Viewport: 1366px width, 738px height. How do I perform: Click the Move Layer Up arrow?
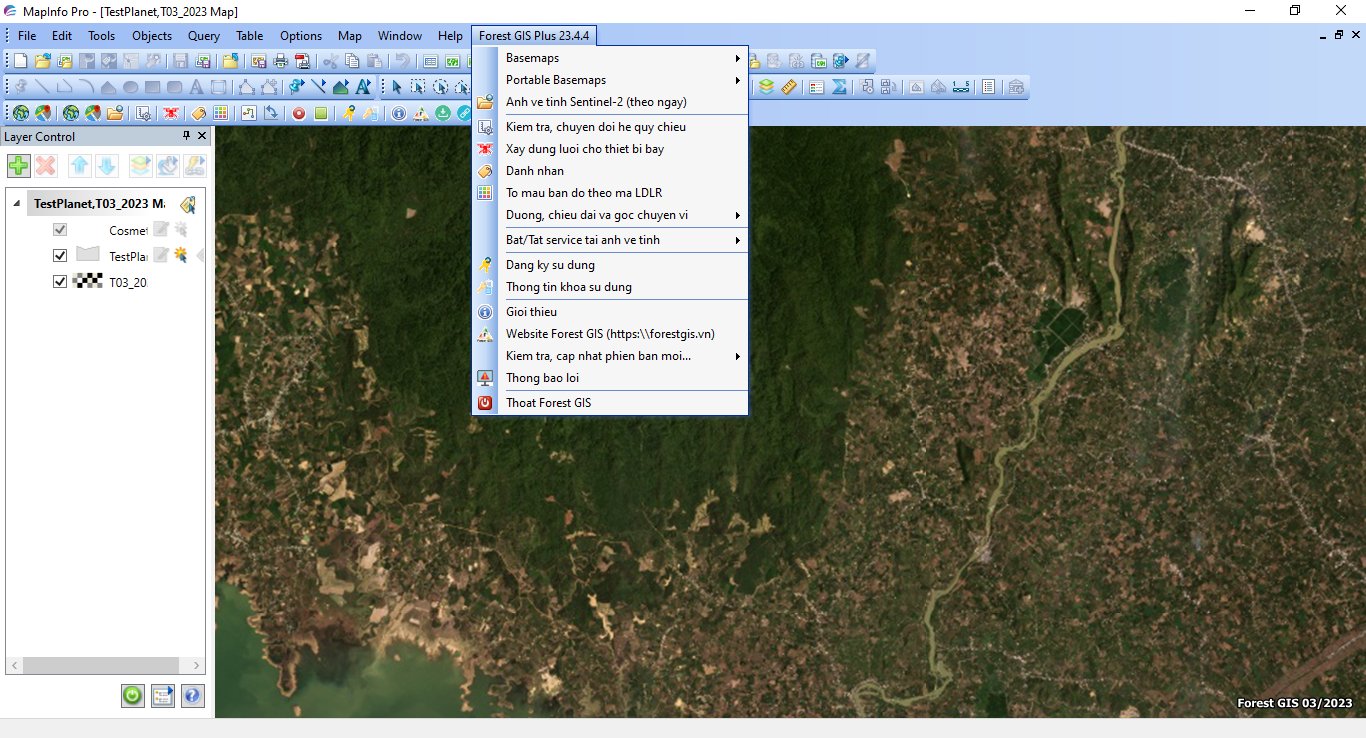(80, 166)
